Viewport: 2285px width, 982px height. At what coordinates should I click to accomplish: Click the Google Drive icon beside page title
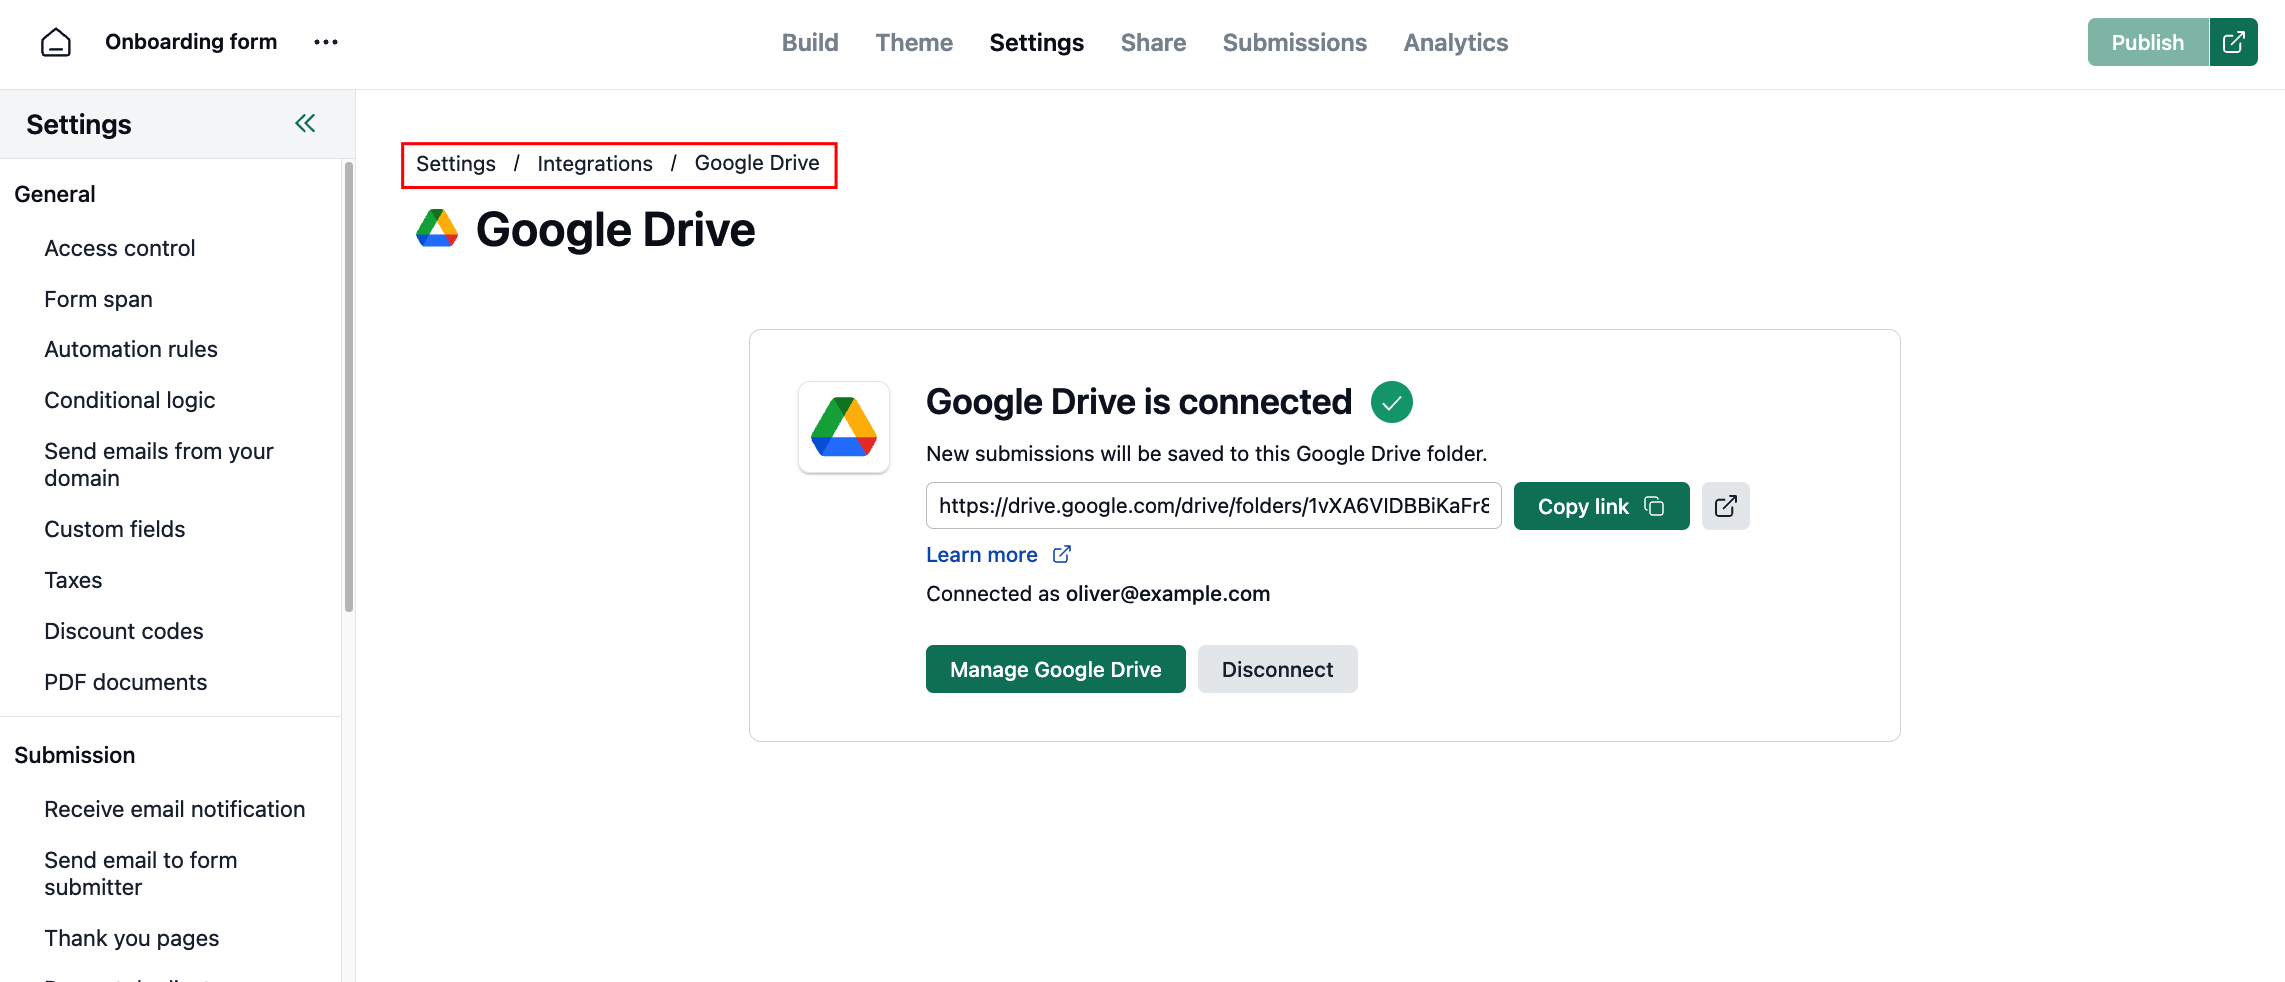[x=437, y=229]
